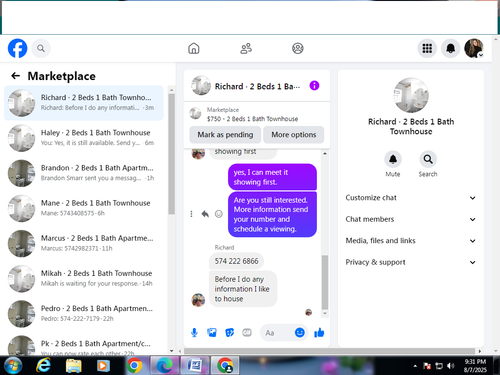Viewport: 500px width, 375px height.
Task: Reply to the message with arrow icon
Action: point(205,214)
